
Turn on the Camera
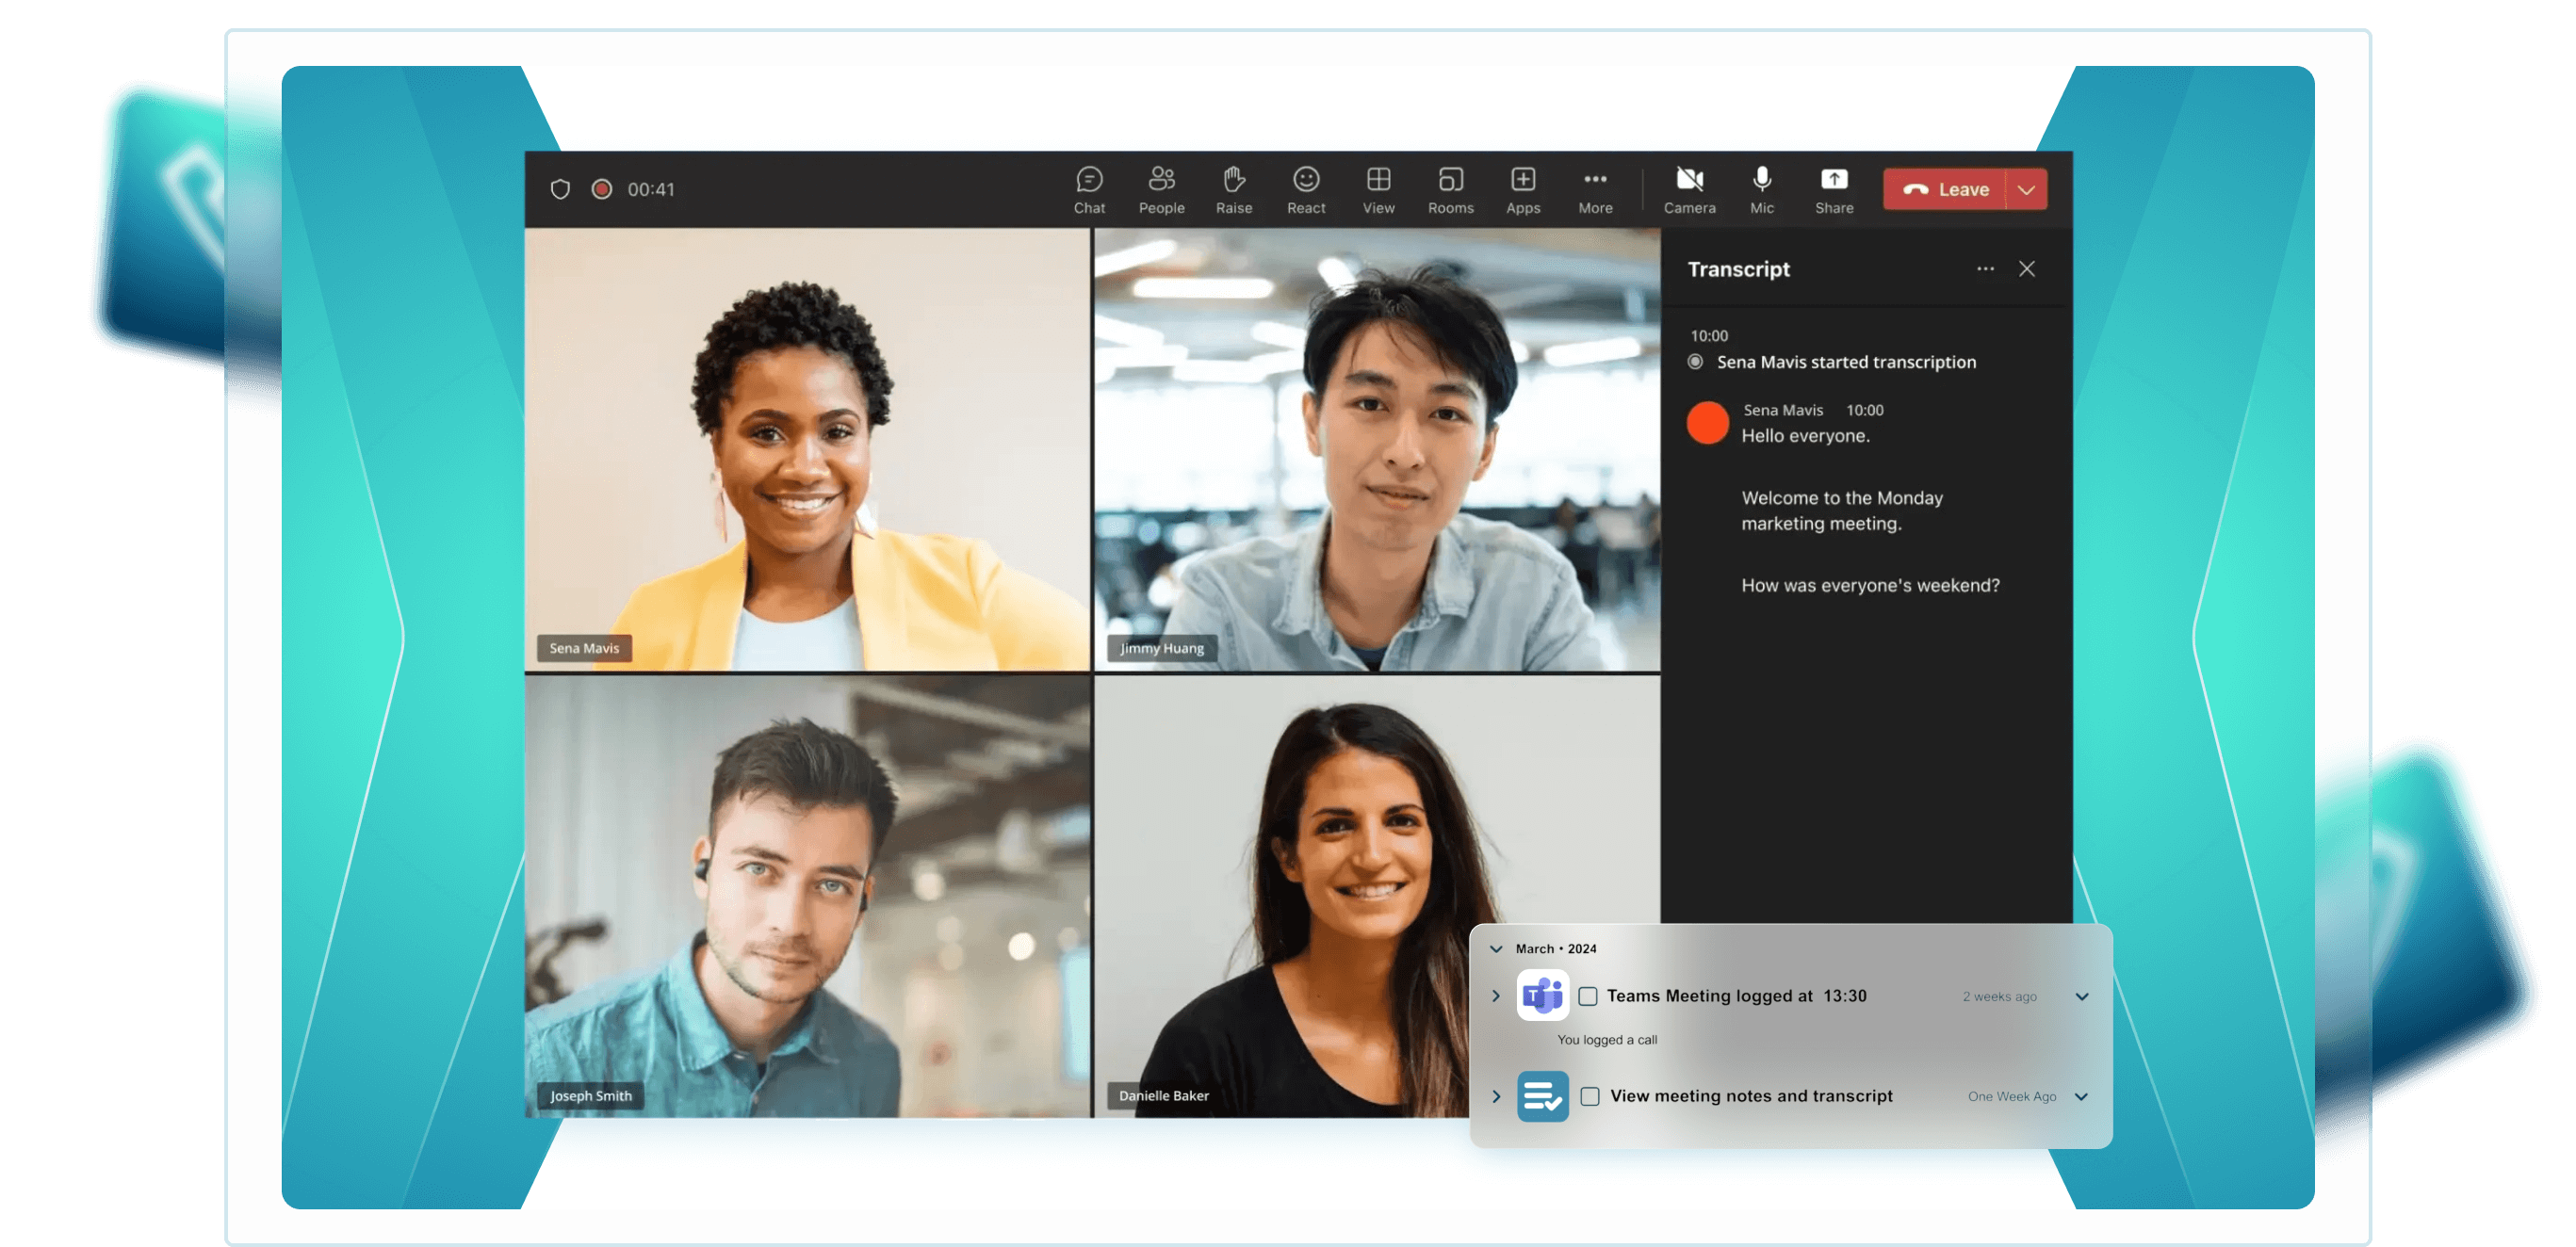[1689, 189]
